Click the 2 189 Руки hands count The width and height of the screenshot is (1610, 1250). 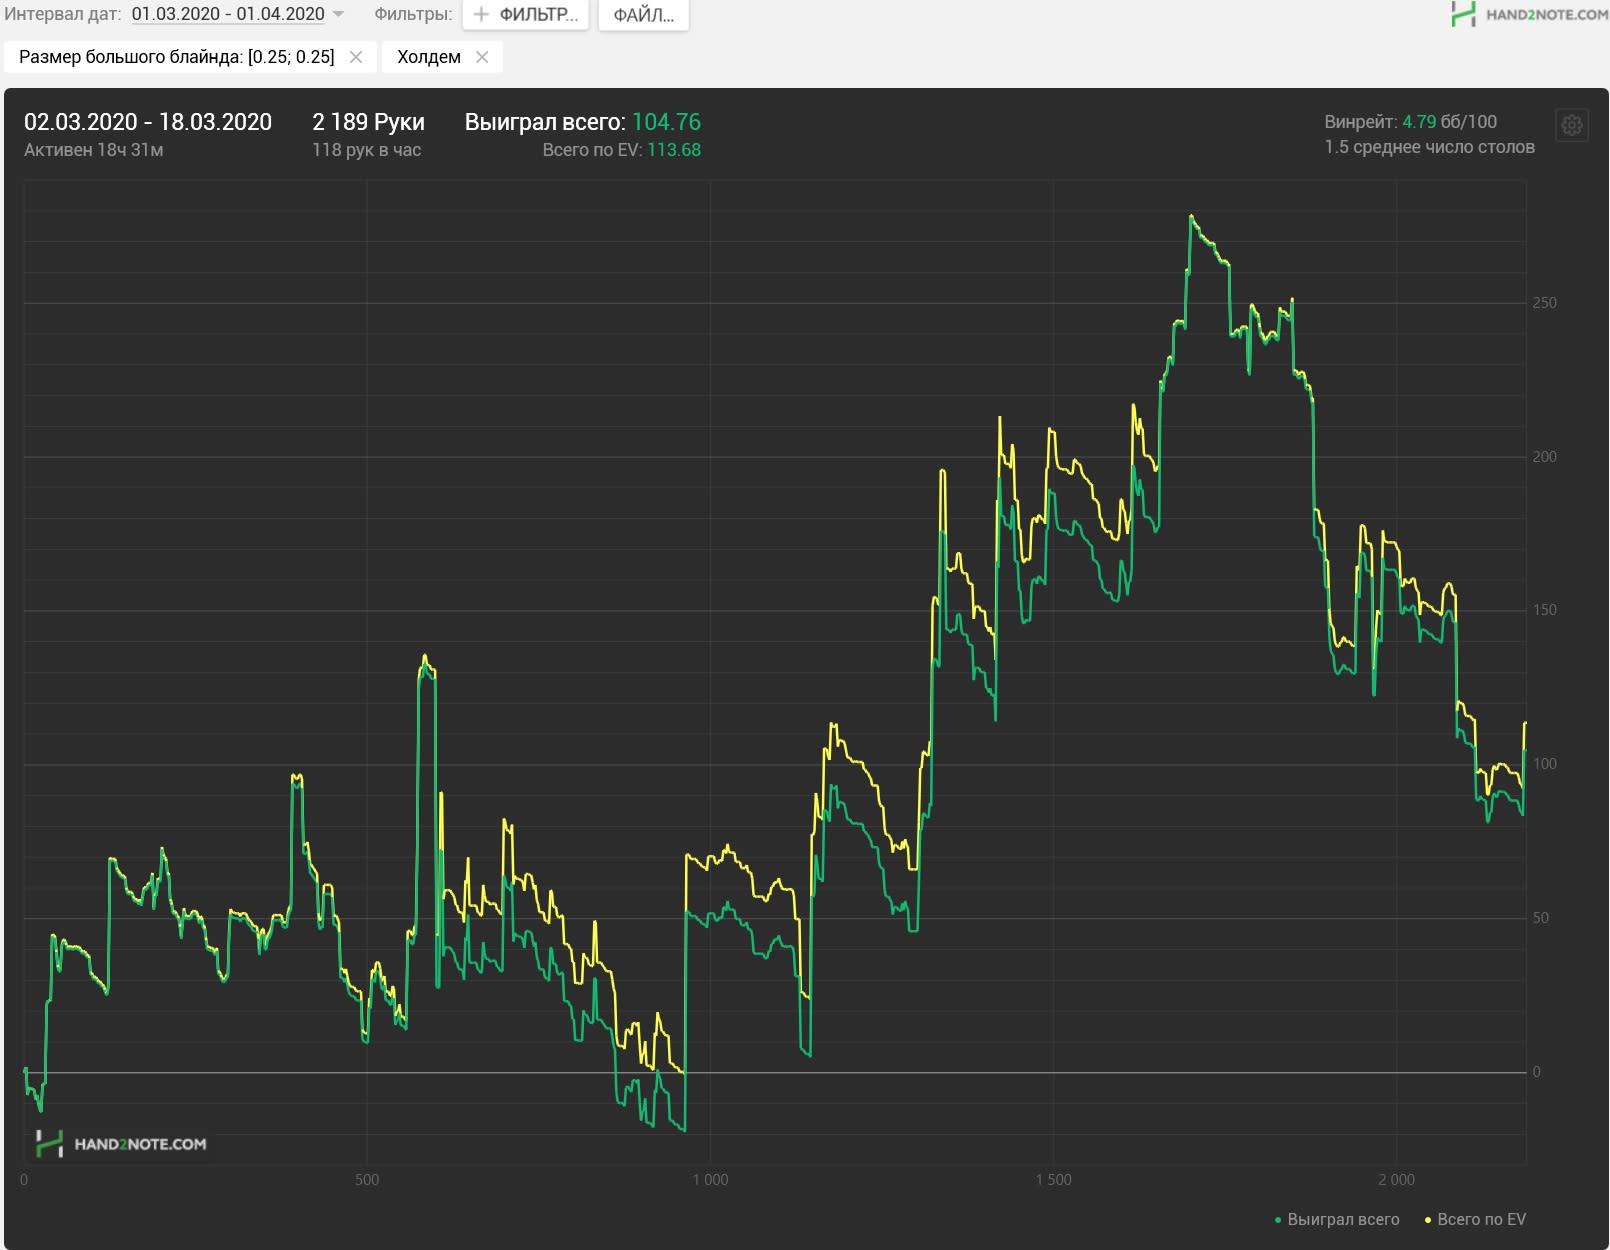(x=368, y=122)
